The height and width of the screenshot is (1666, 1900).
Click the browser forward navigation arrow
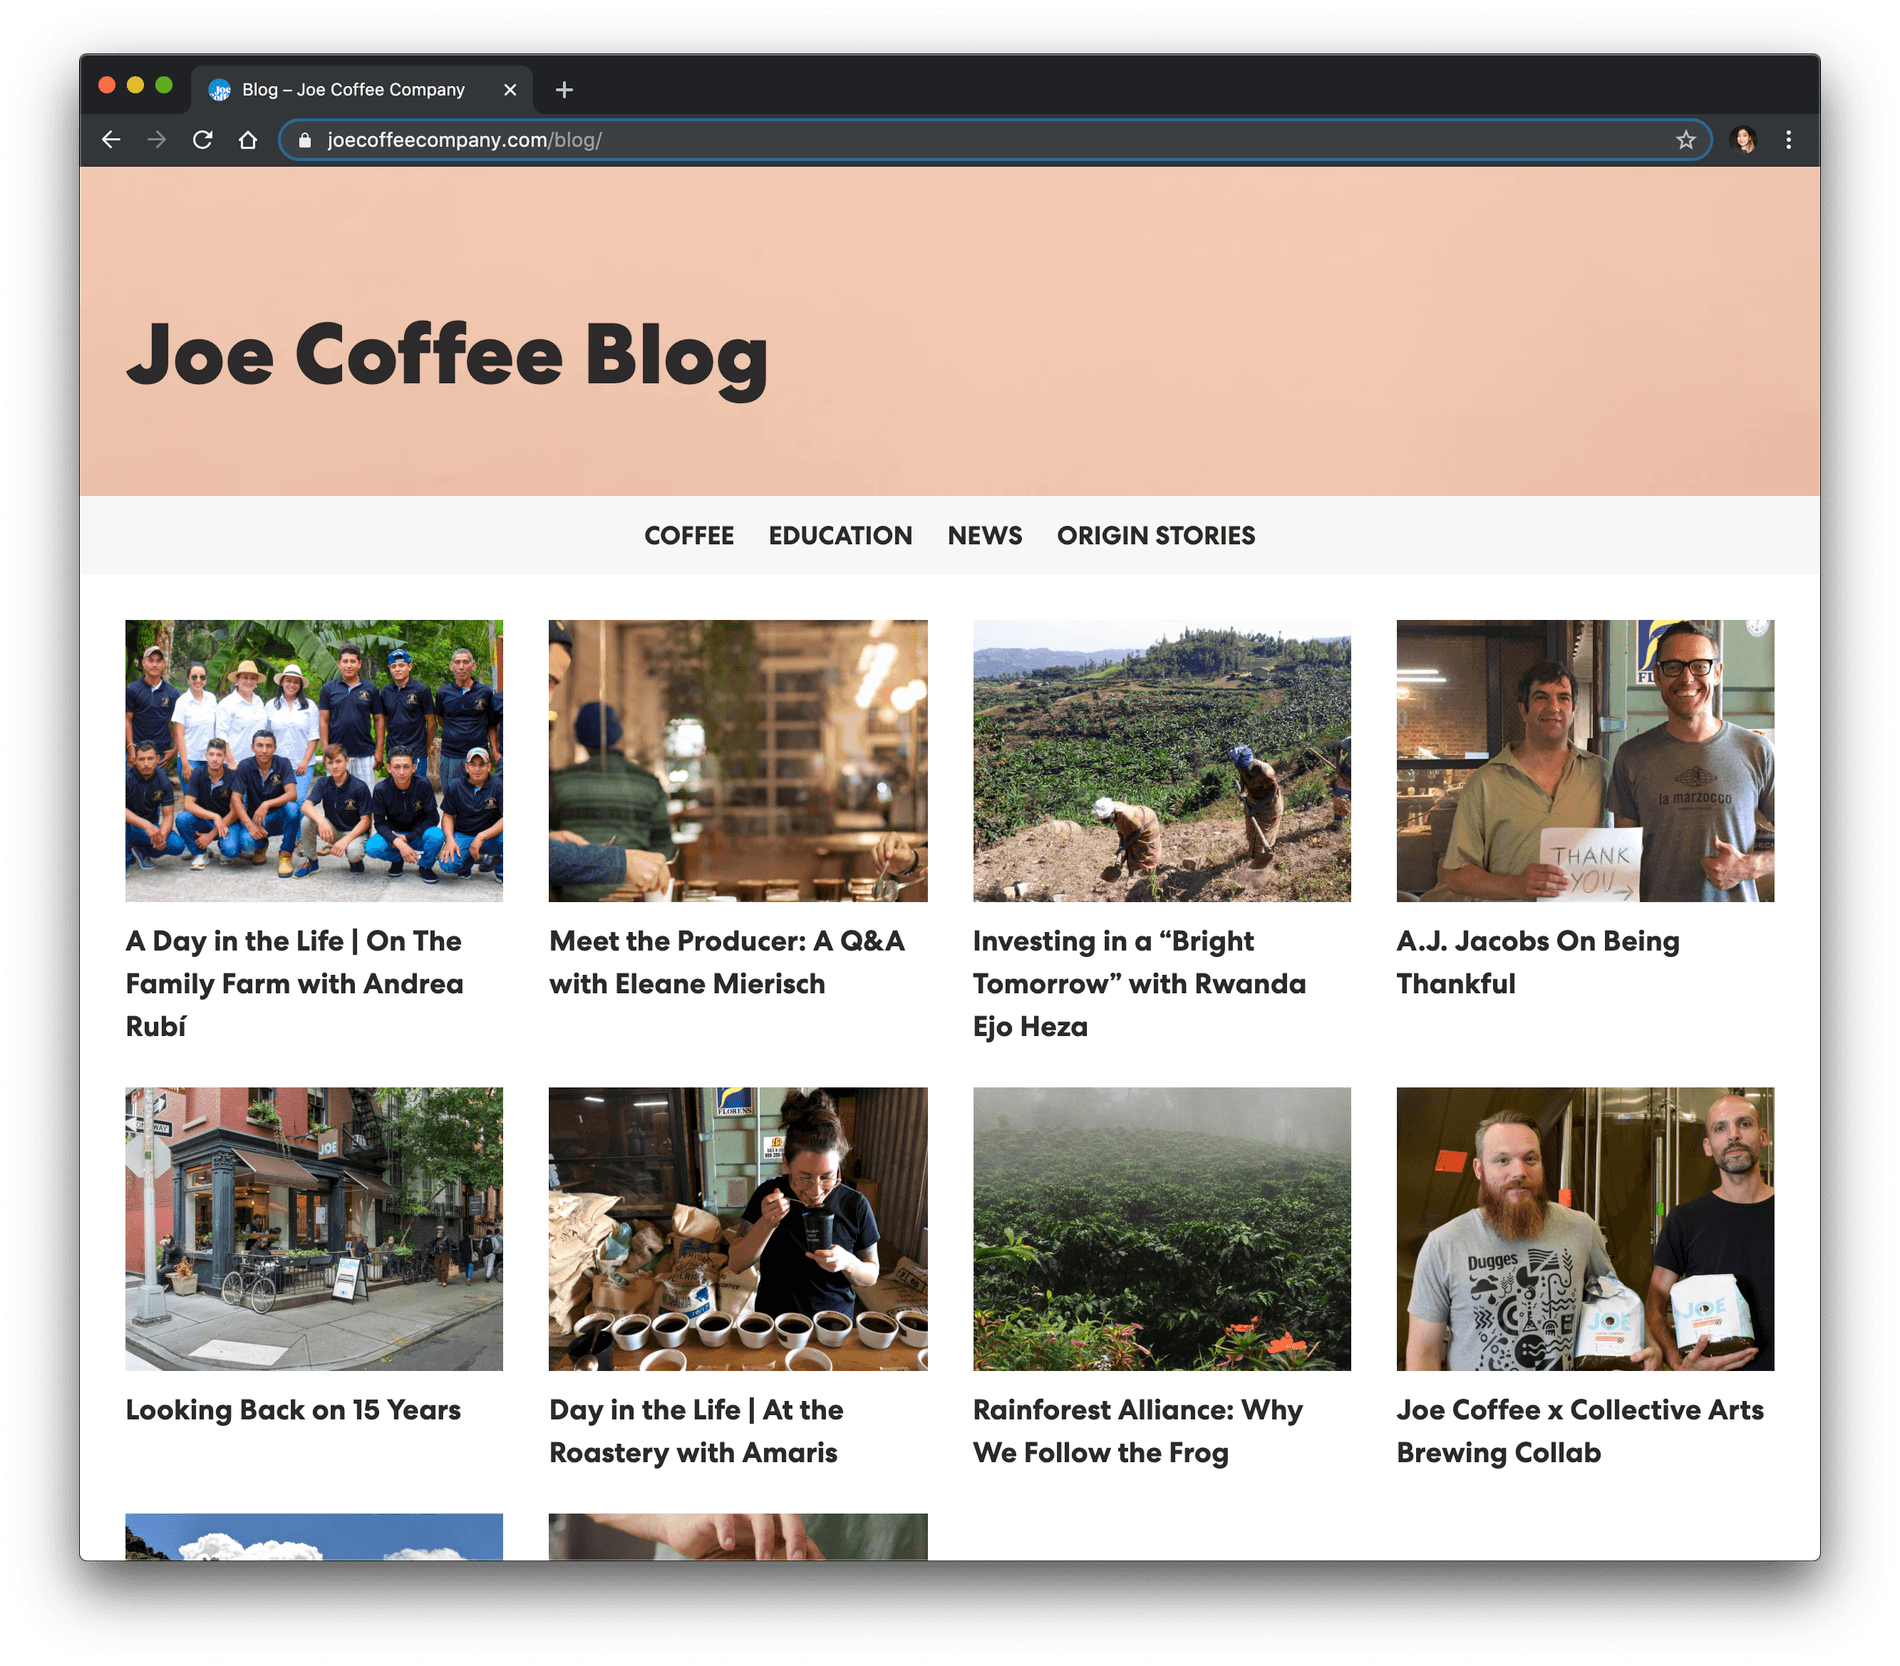[x=157, y=140]
